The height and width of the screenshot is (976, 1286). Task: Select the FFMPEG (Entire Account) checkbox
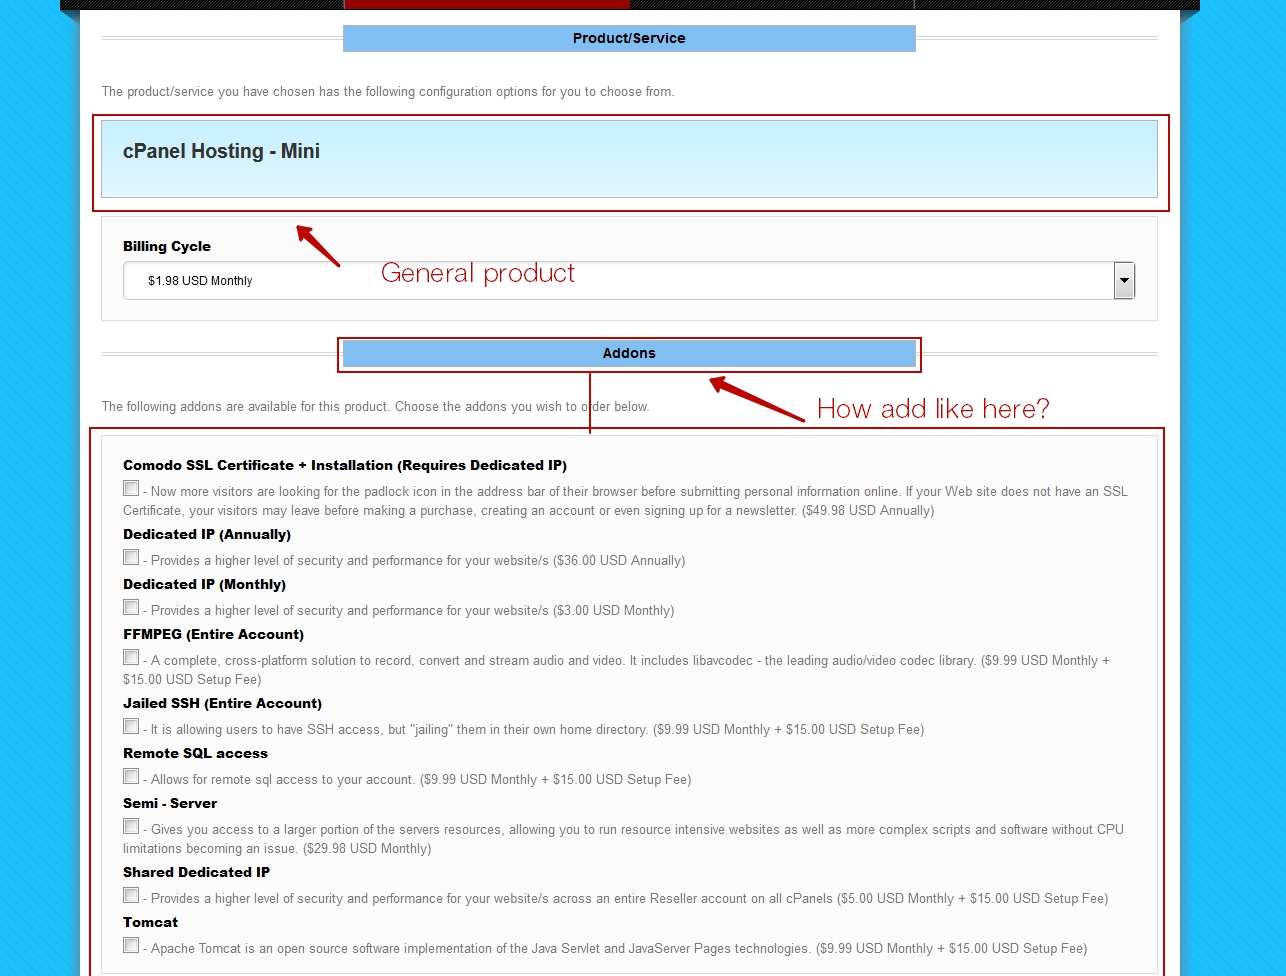pyautogui.click(x=131, y=657)
